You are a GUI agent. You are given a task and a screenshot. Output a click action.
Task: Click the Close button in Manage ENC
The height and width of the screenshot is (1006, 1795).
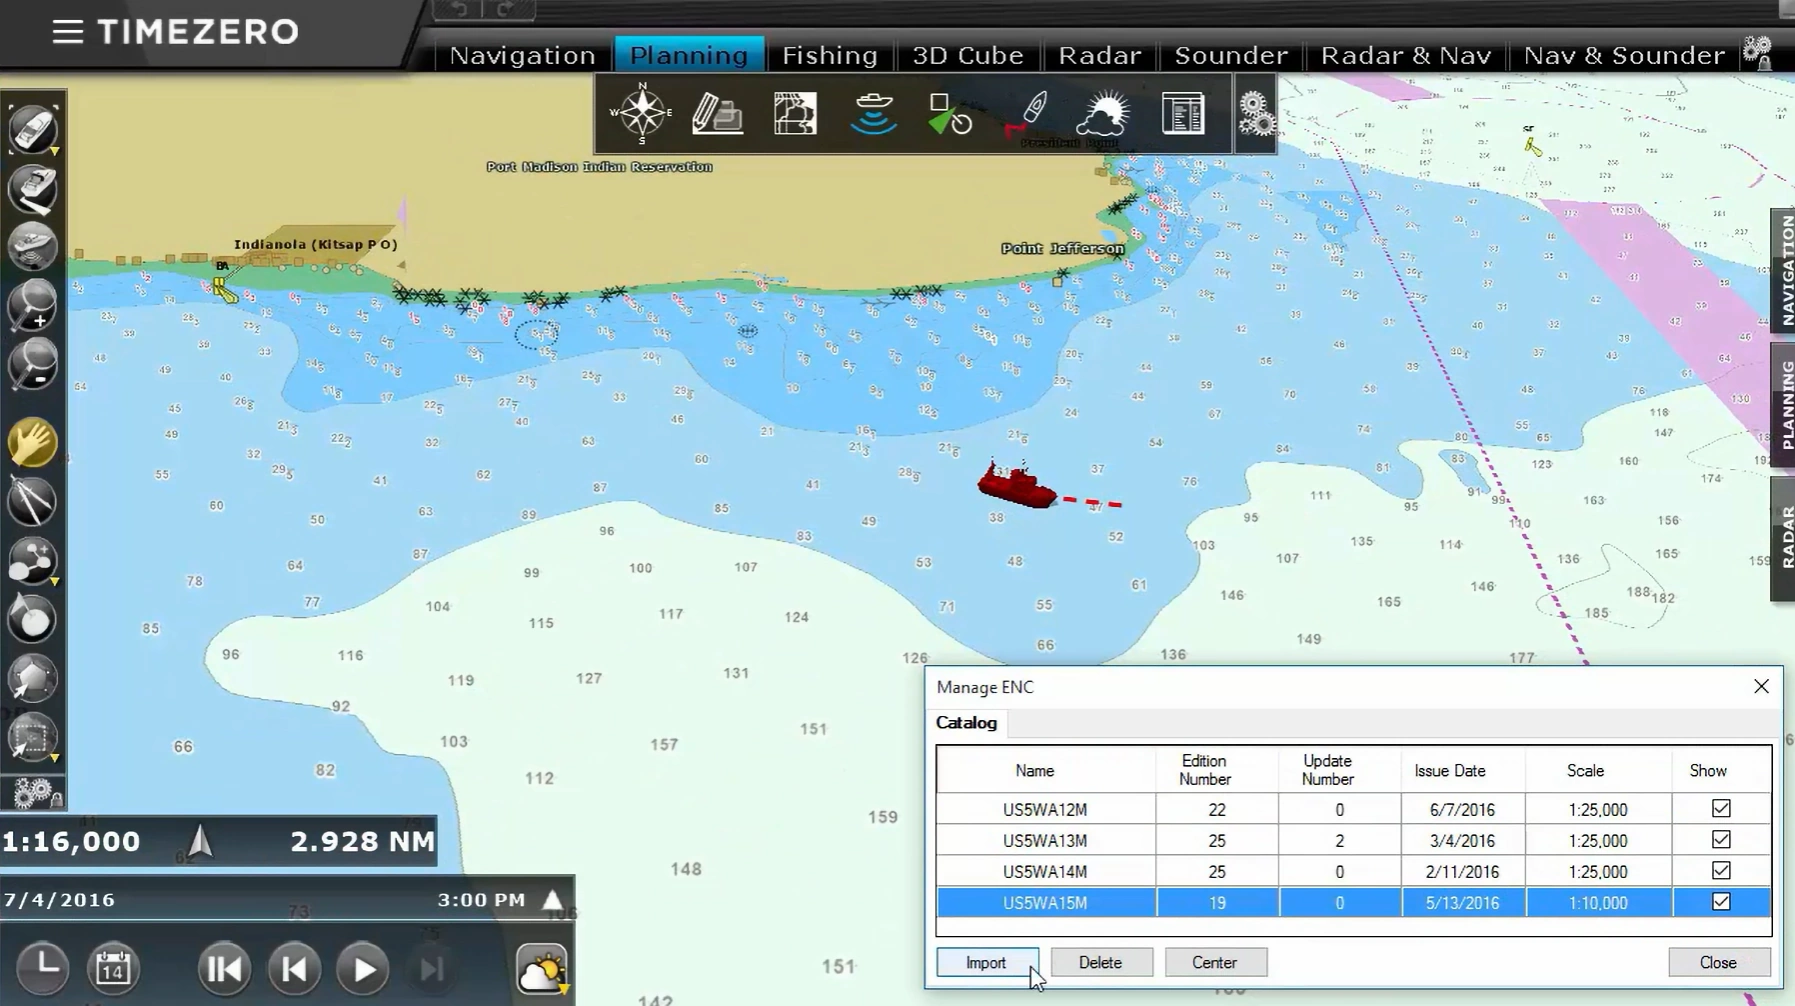coord(1718,962)
